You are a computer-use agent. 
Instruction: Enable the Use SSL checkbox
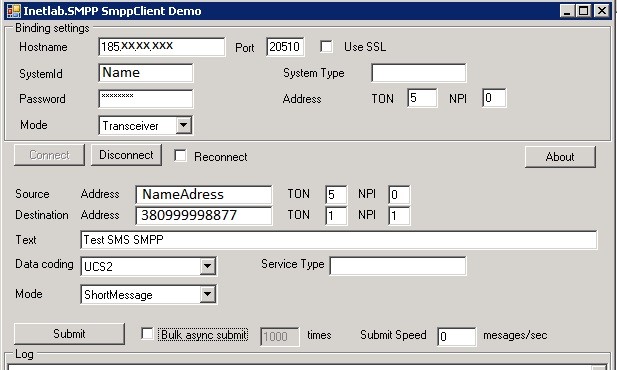[326, 46]
